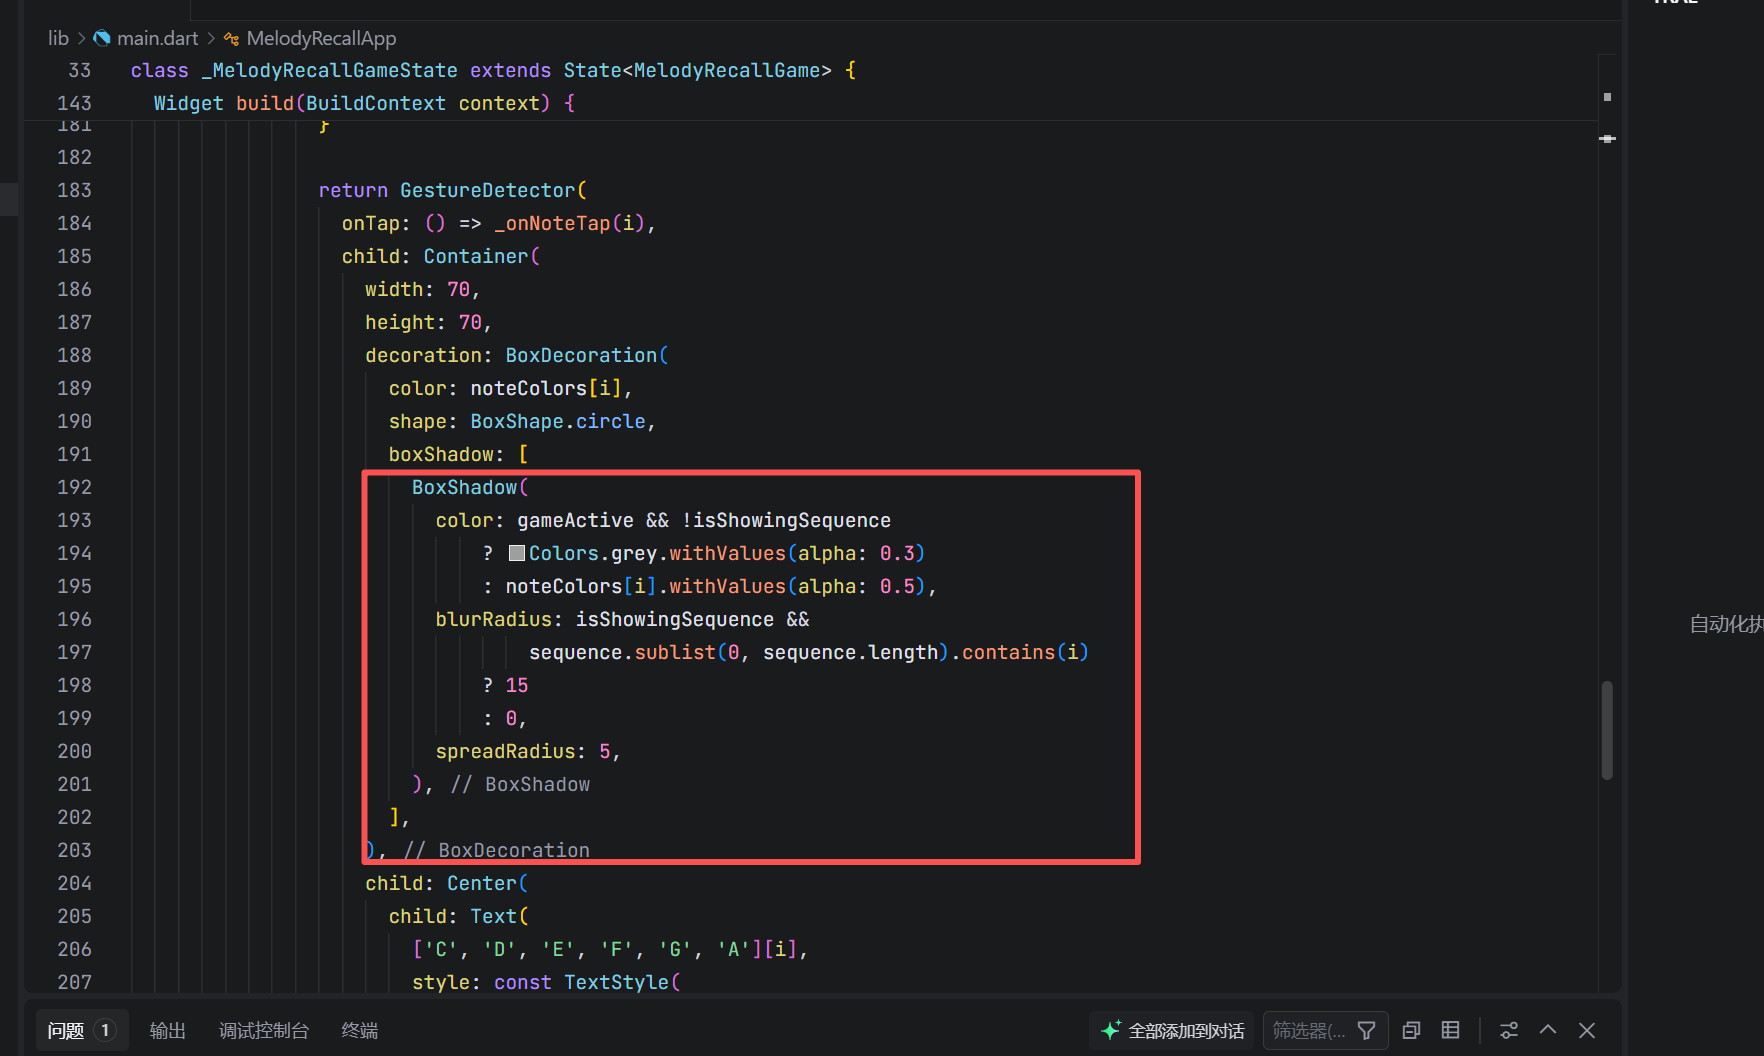
Task: Click the alpha value 0.3
Action: tap(897, 553)
